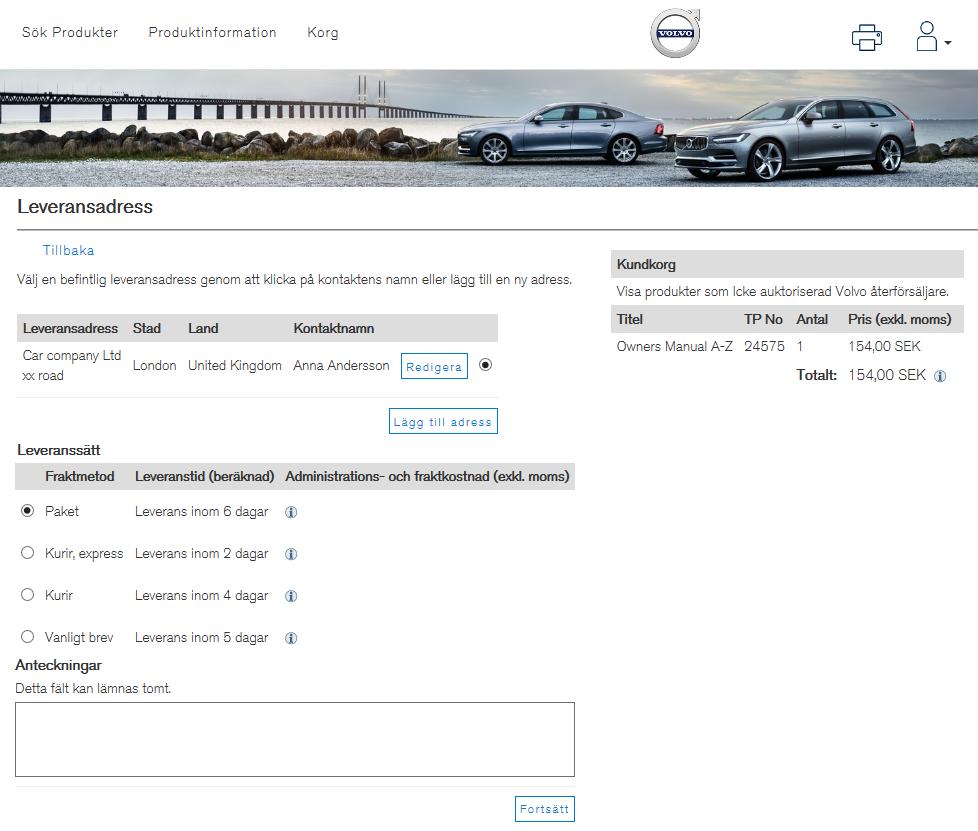
Task: Click Leverans inom 6 dagar text
Action: [x=201, y=512]
